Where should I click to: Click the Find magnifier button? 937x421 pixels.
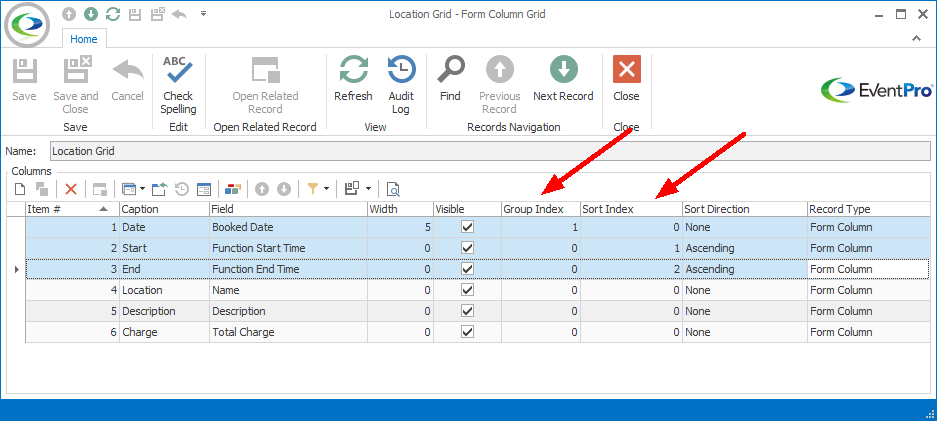coord(450,80)
